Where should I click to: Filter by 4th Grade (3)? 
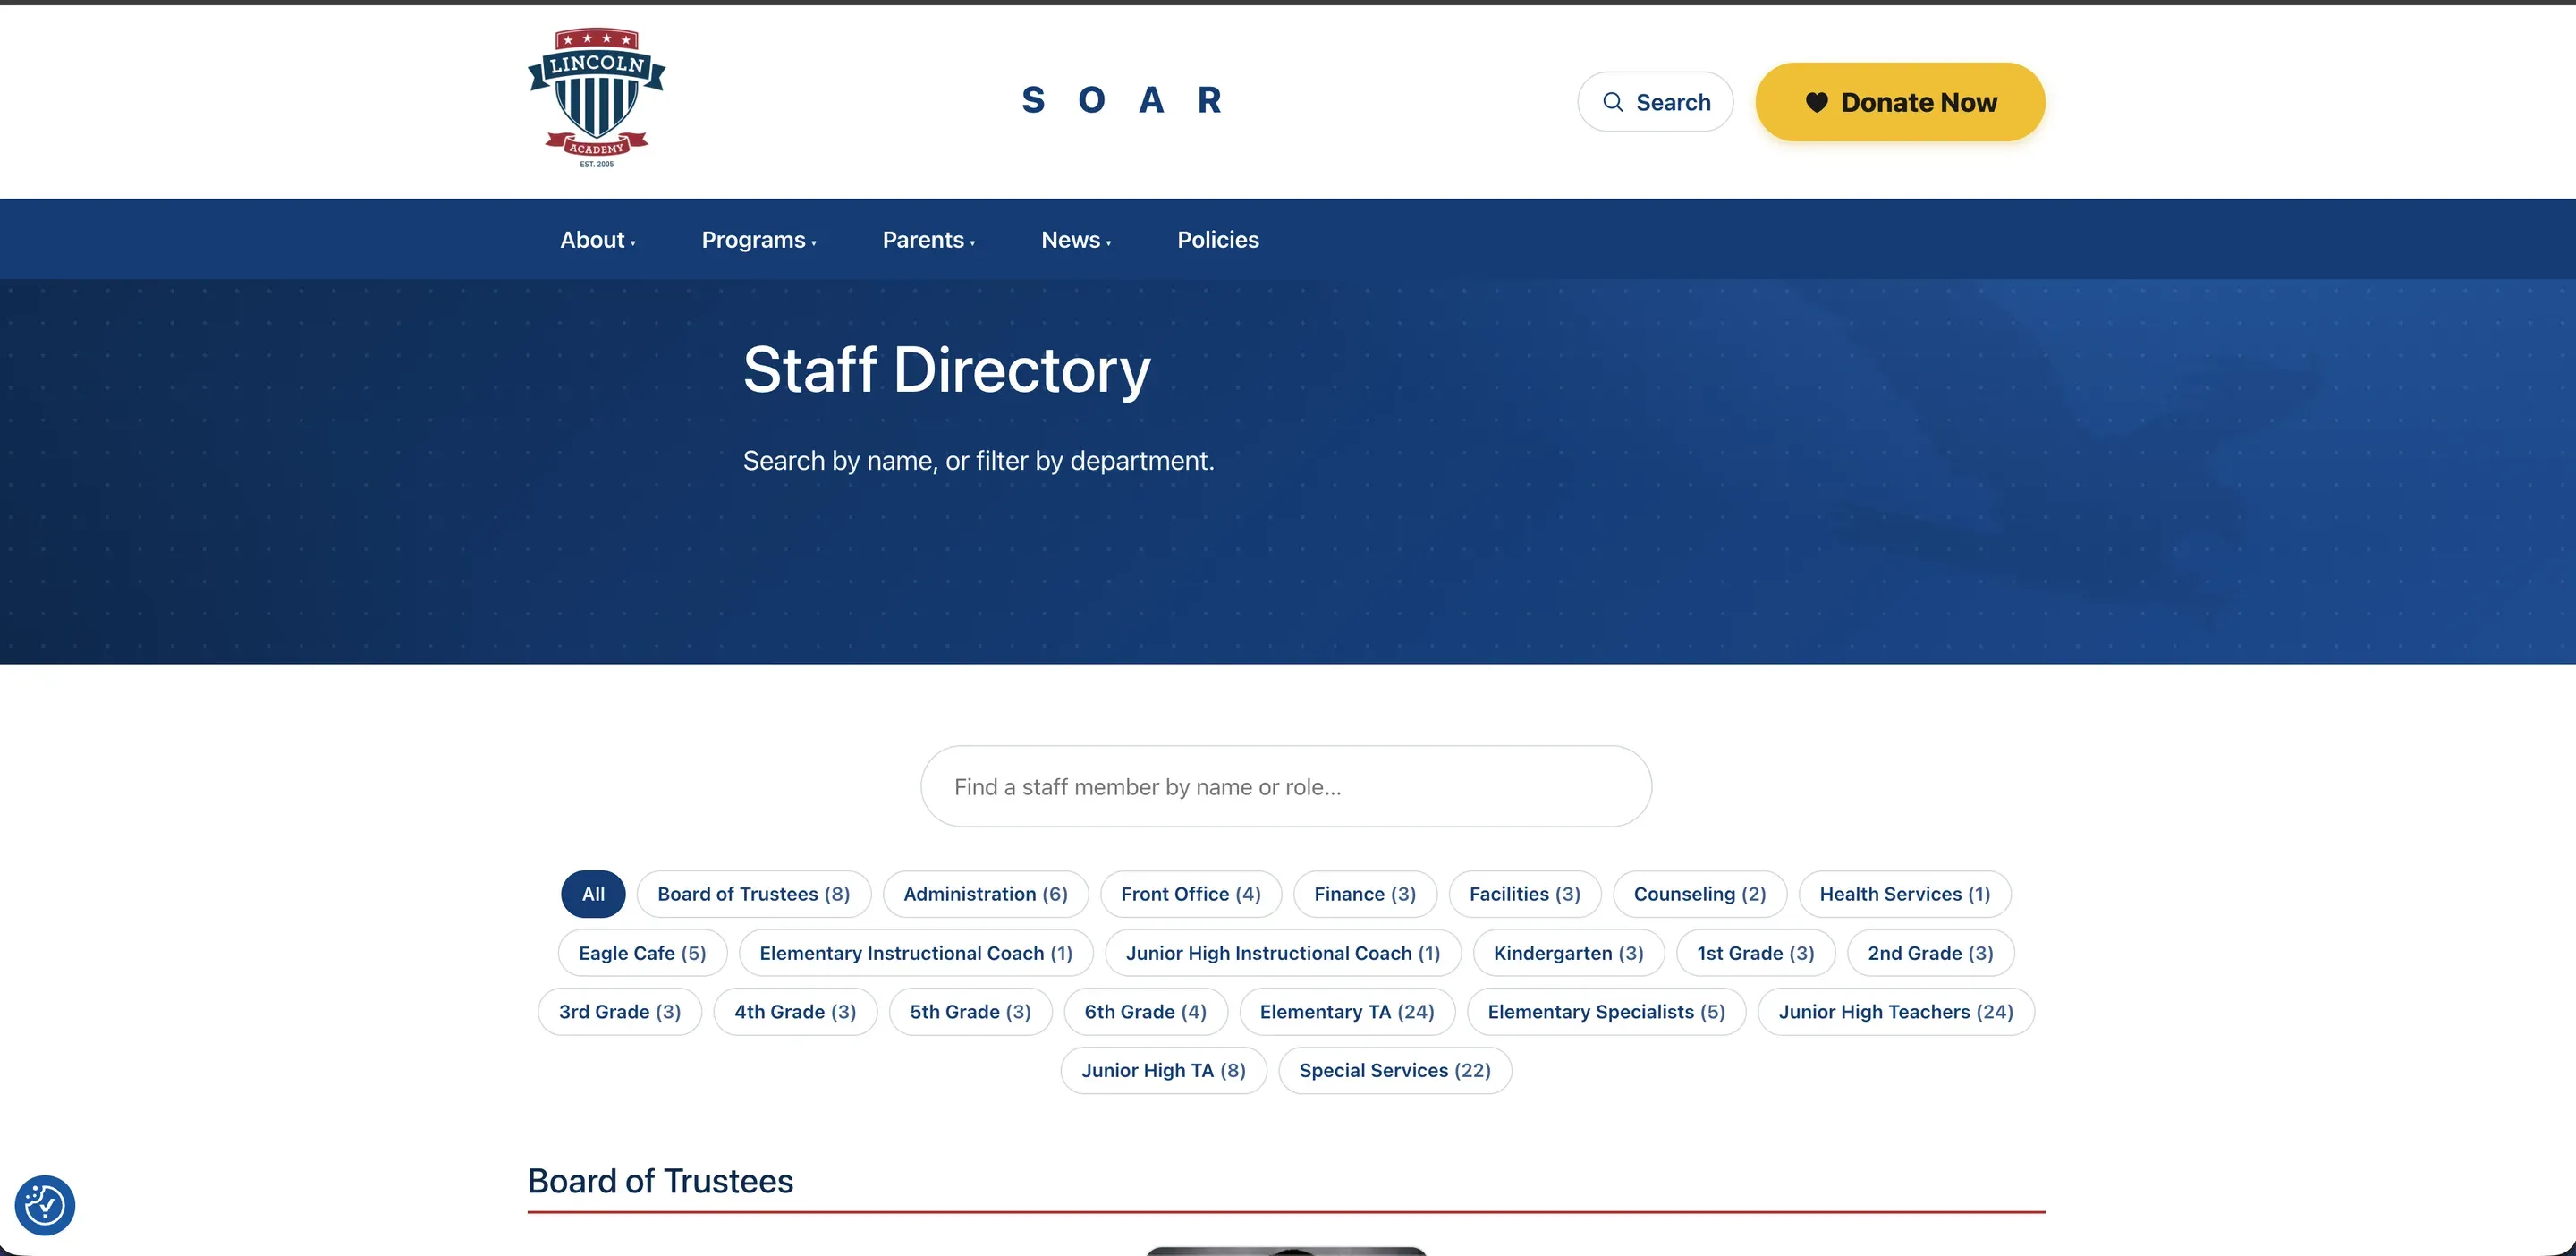(x=796, y=1012)
